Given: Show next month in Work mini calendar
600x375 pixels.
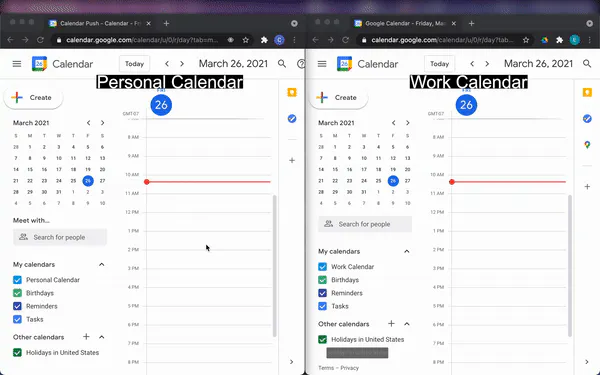Looking at the screenshot, I should [408, 123].
